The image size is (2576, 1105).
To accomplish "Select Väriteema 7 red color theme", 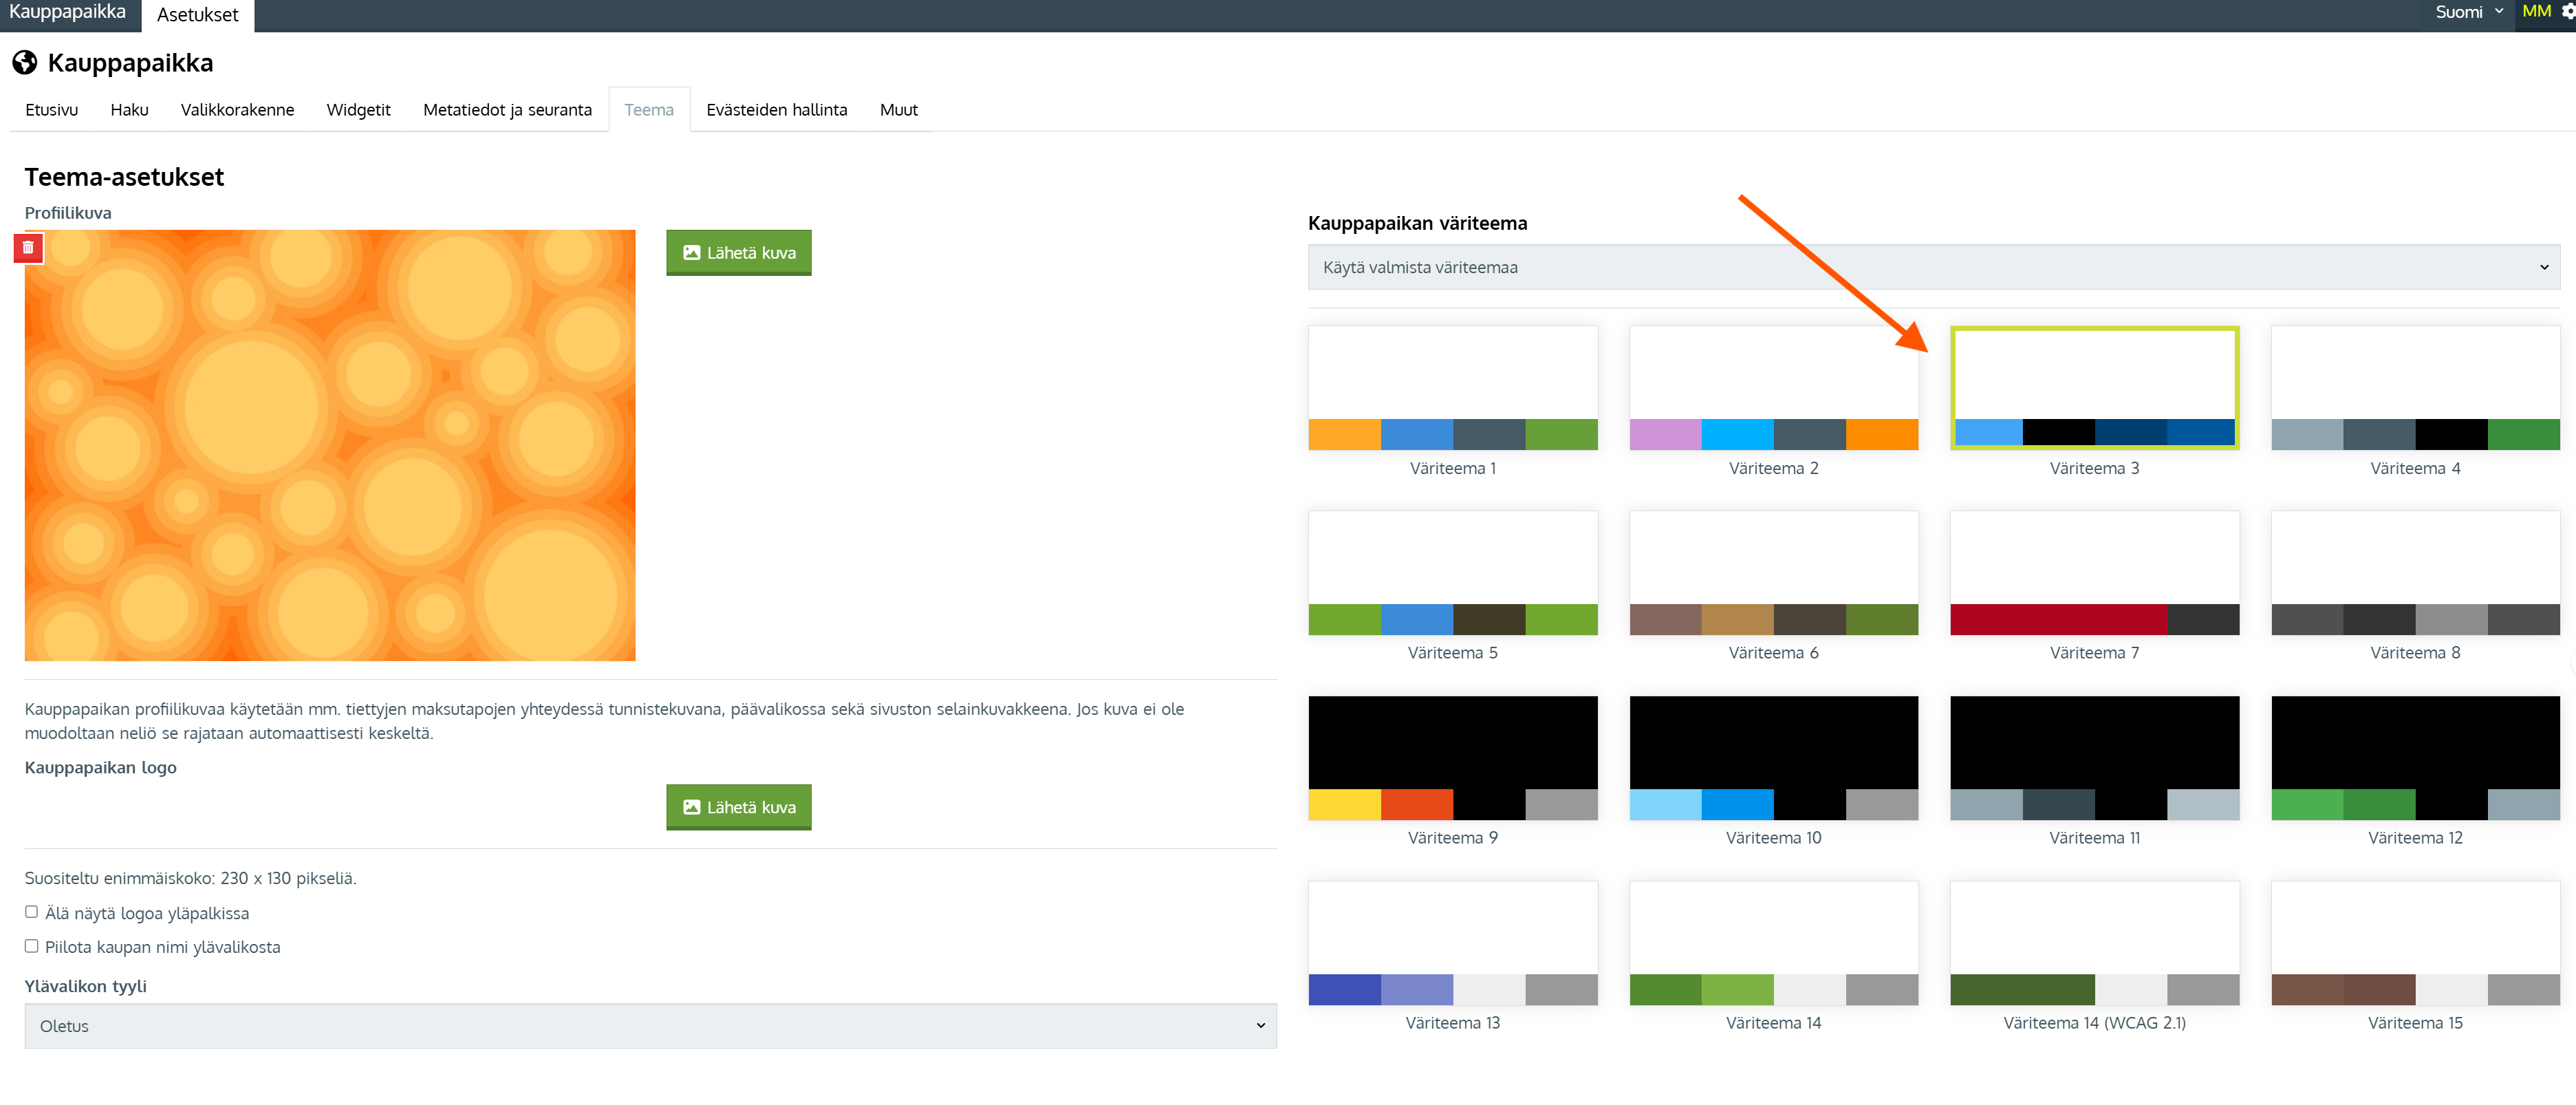I will tap(2094, 573).
